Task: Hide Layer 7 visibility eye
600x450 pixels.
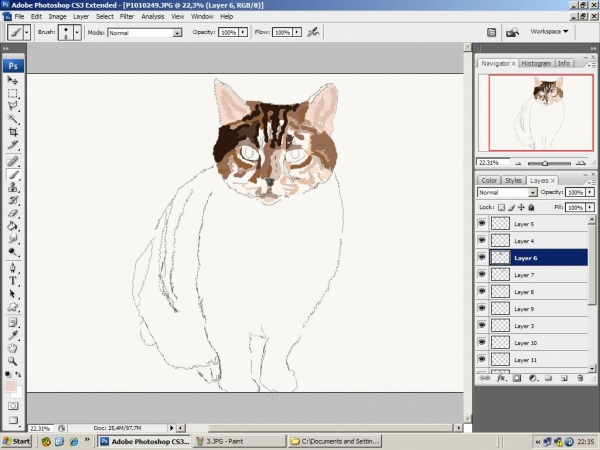Action: tap(482, 274)
